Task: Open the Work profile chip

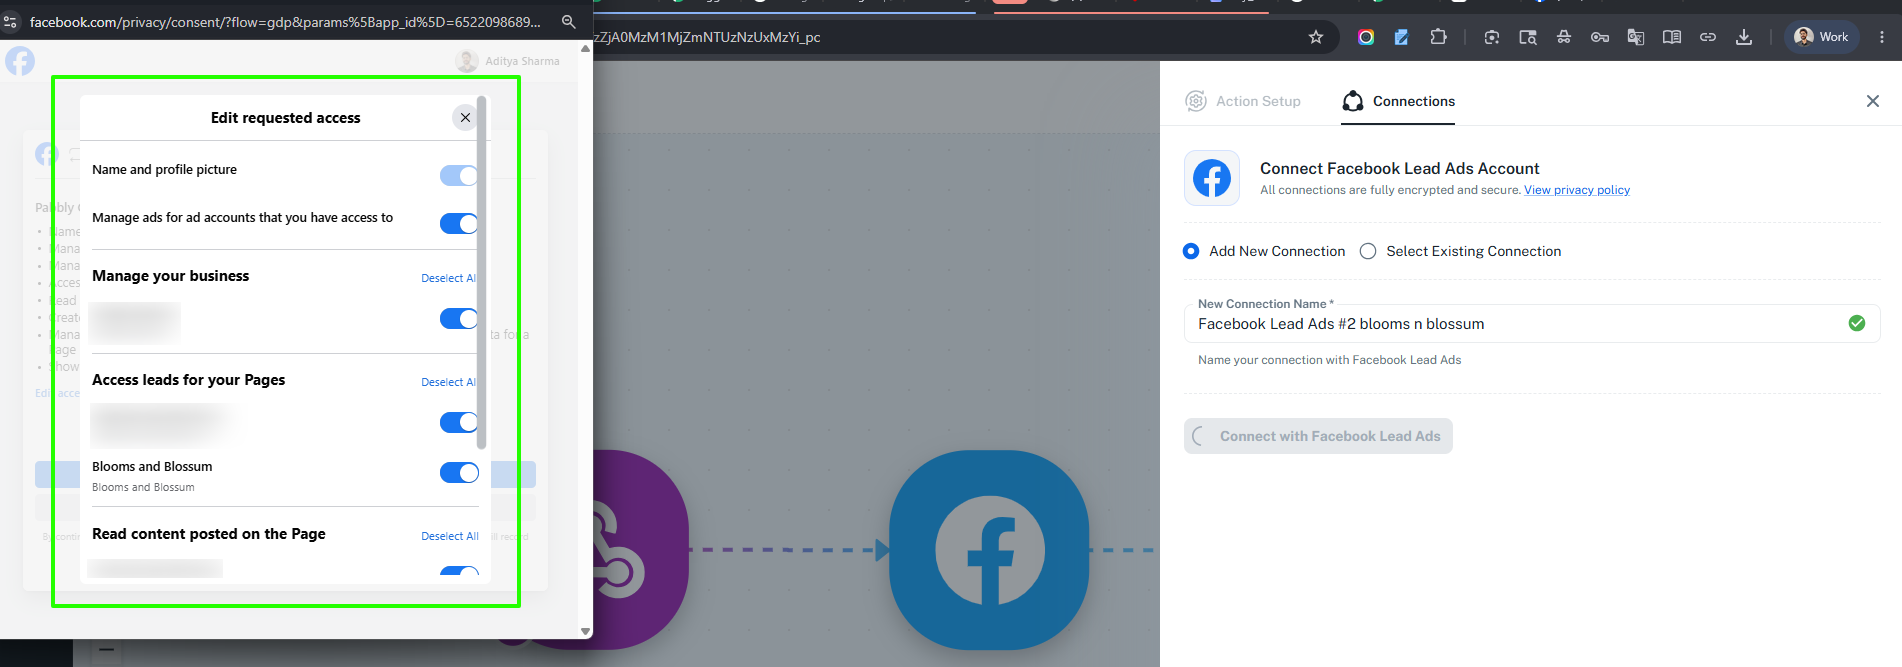Action: tap(1821, 37)
